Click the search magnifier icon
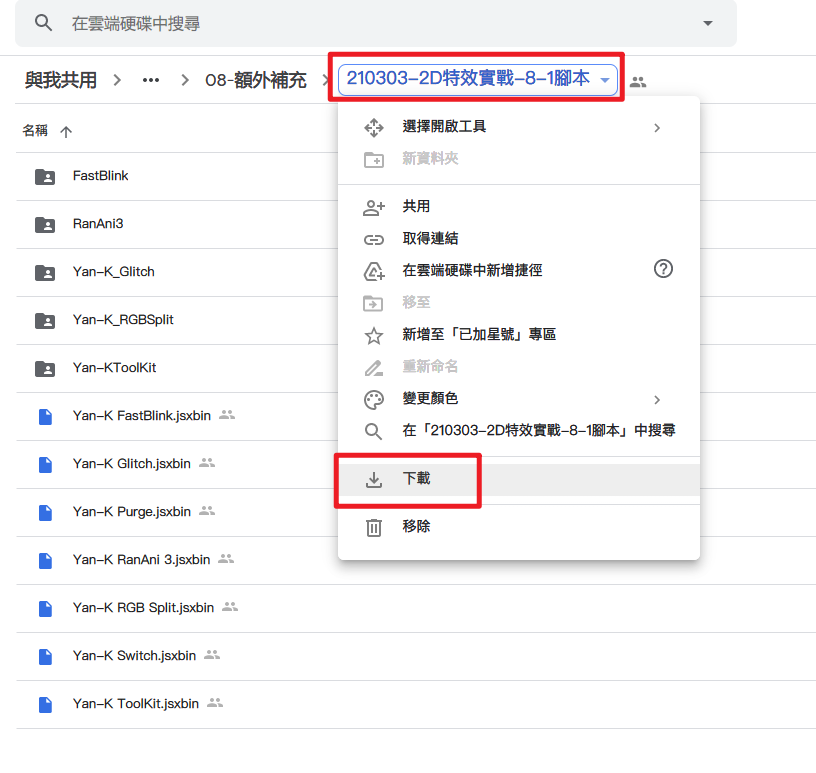 [43, 23]
